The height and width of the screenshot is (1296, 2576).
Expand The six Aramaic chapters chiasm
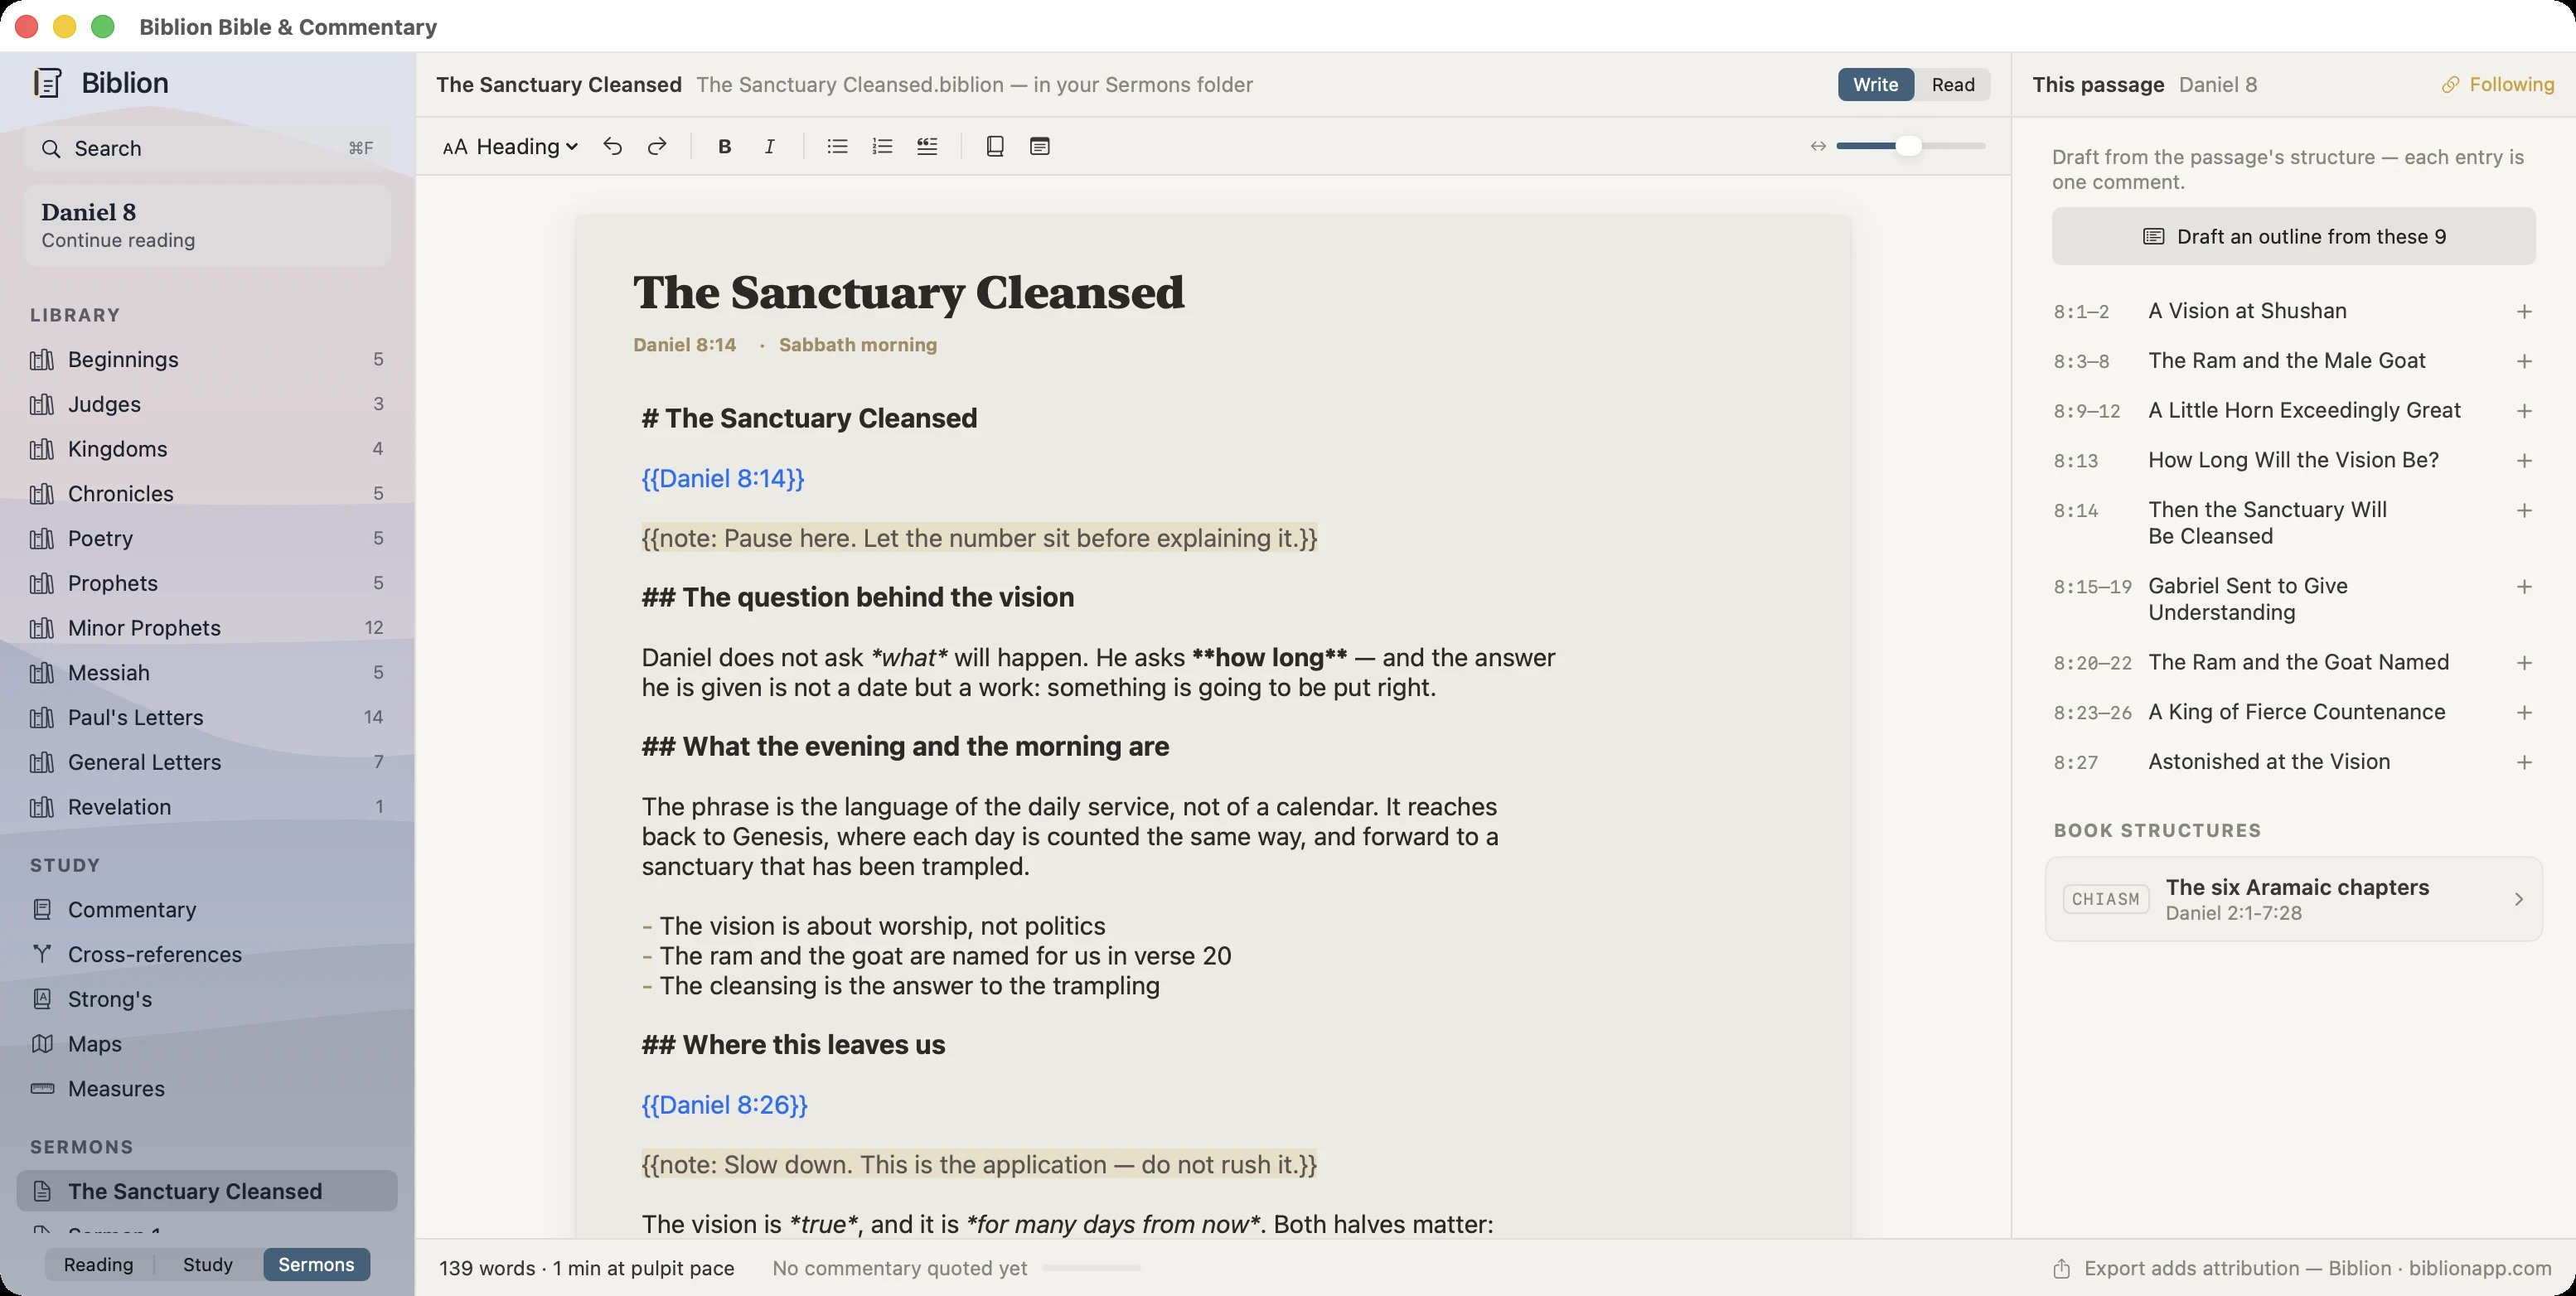(x=2294, y=899)
